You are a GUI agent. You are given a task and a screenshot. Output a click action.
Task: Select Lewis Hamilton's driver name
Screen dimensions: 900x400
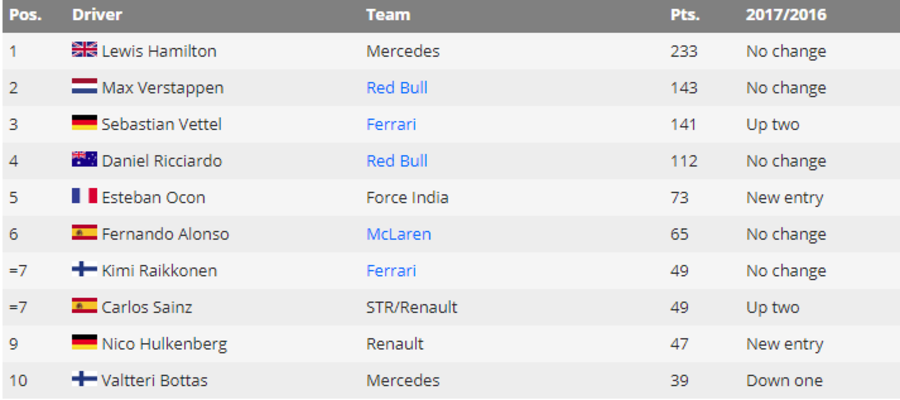click(x=159, y=51)
